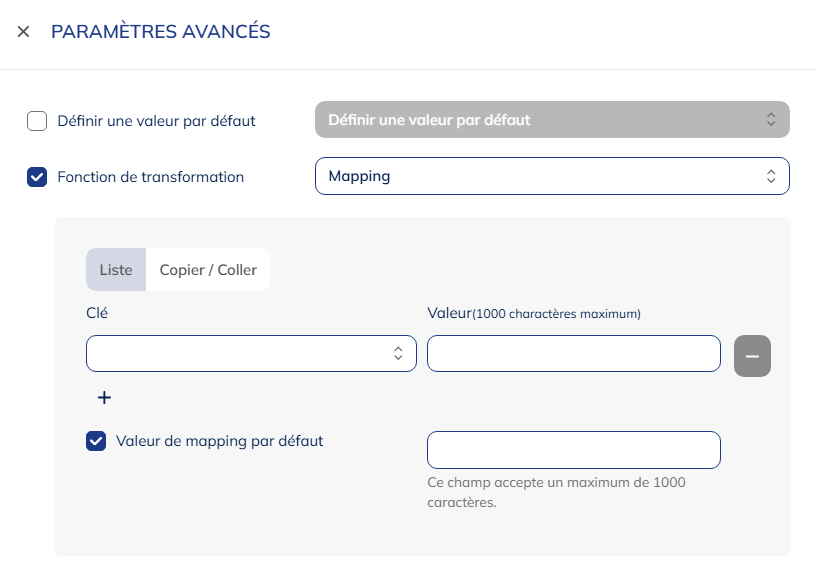Click 'Fonction de transformation' label text
This screenshot has width=817, height=575.
pyautogui.click(x=151, y=177)
